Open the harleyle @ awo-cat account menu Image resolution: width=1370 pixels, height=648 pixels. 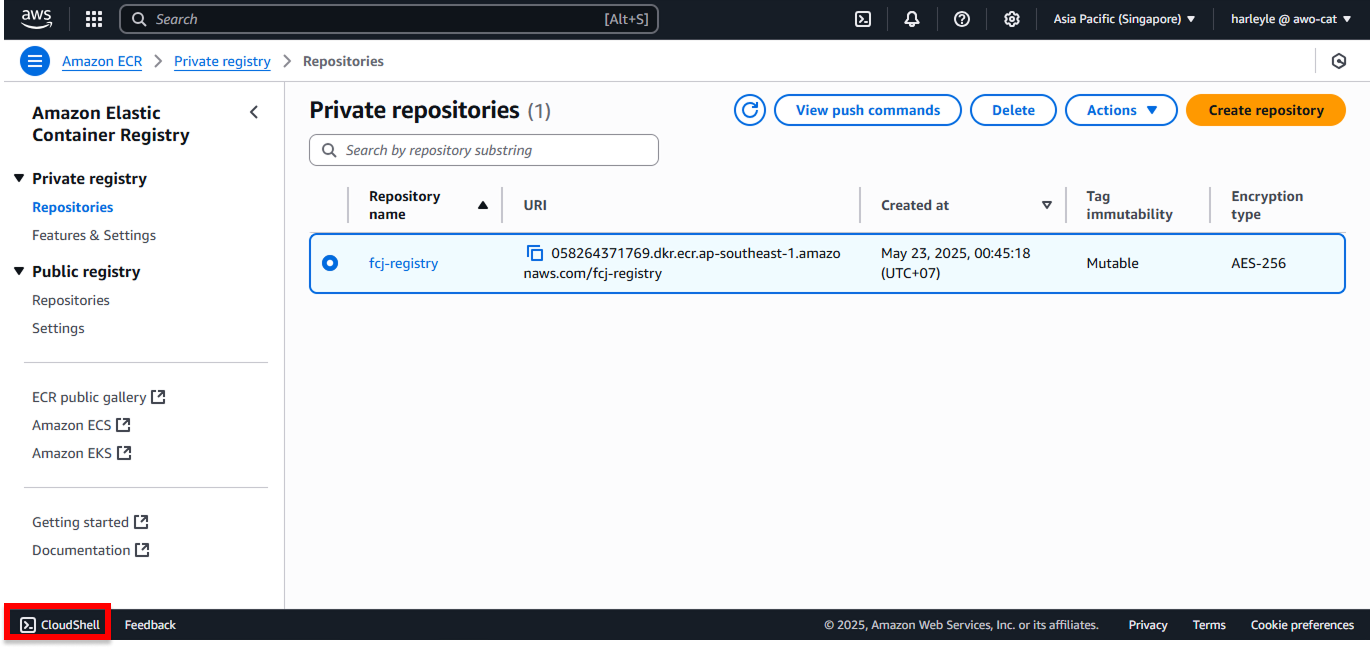tap(1291, 19)
